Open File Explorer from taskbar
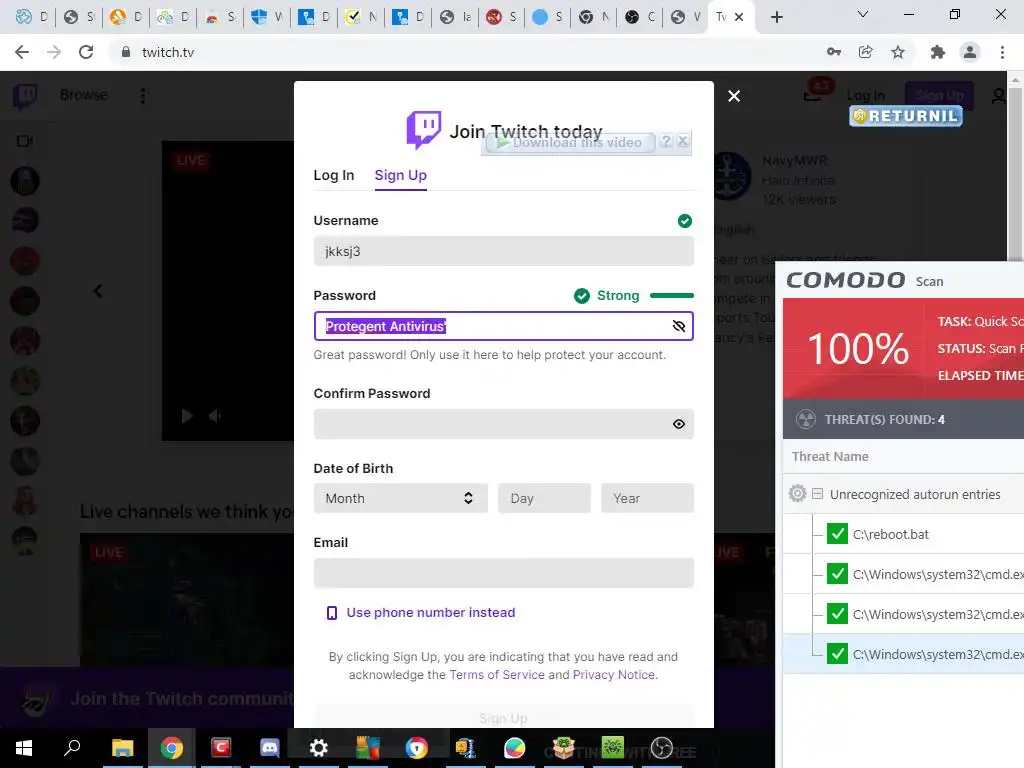This screenshot has width=1024, height=768. pos(122,748)
